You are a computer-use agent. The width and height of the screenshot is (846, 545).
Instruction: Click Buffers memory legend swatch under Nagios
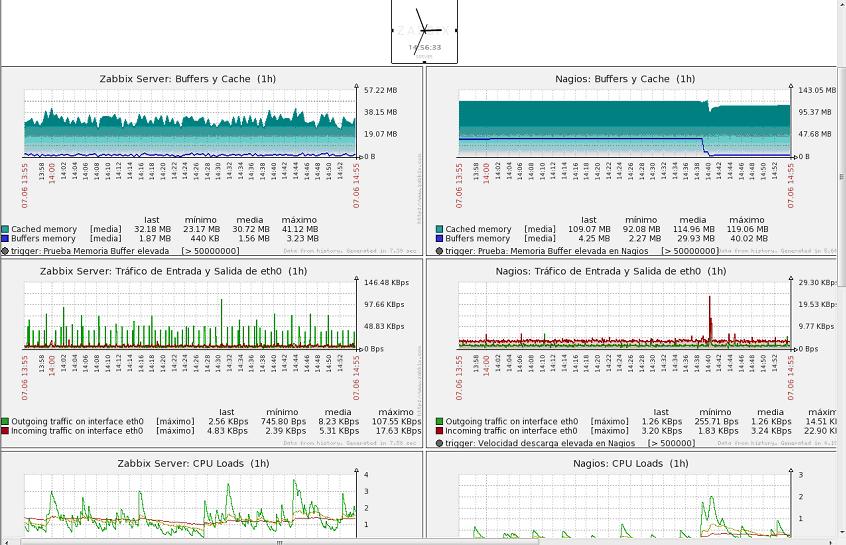440,239
